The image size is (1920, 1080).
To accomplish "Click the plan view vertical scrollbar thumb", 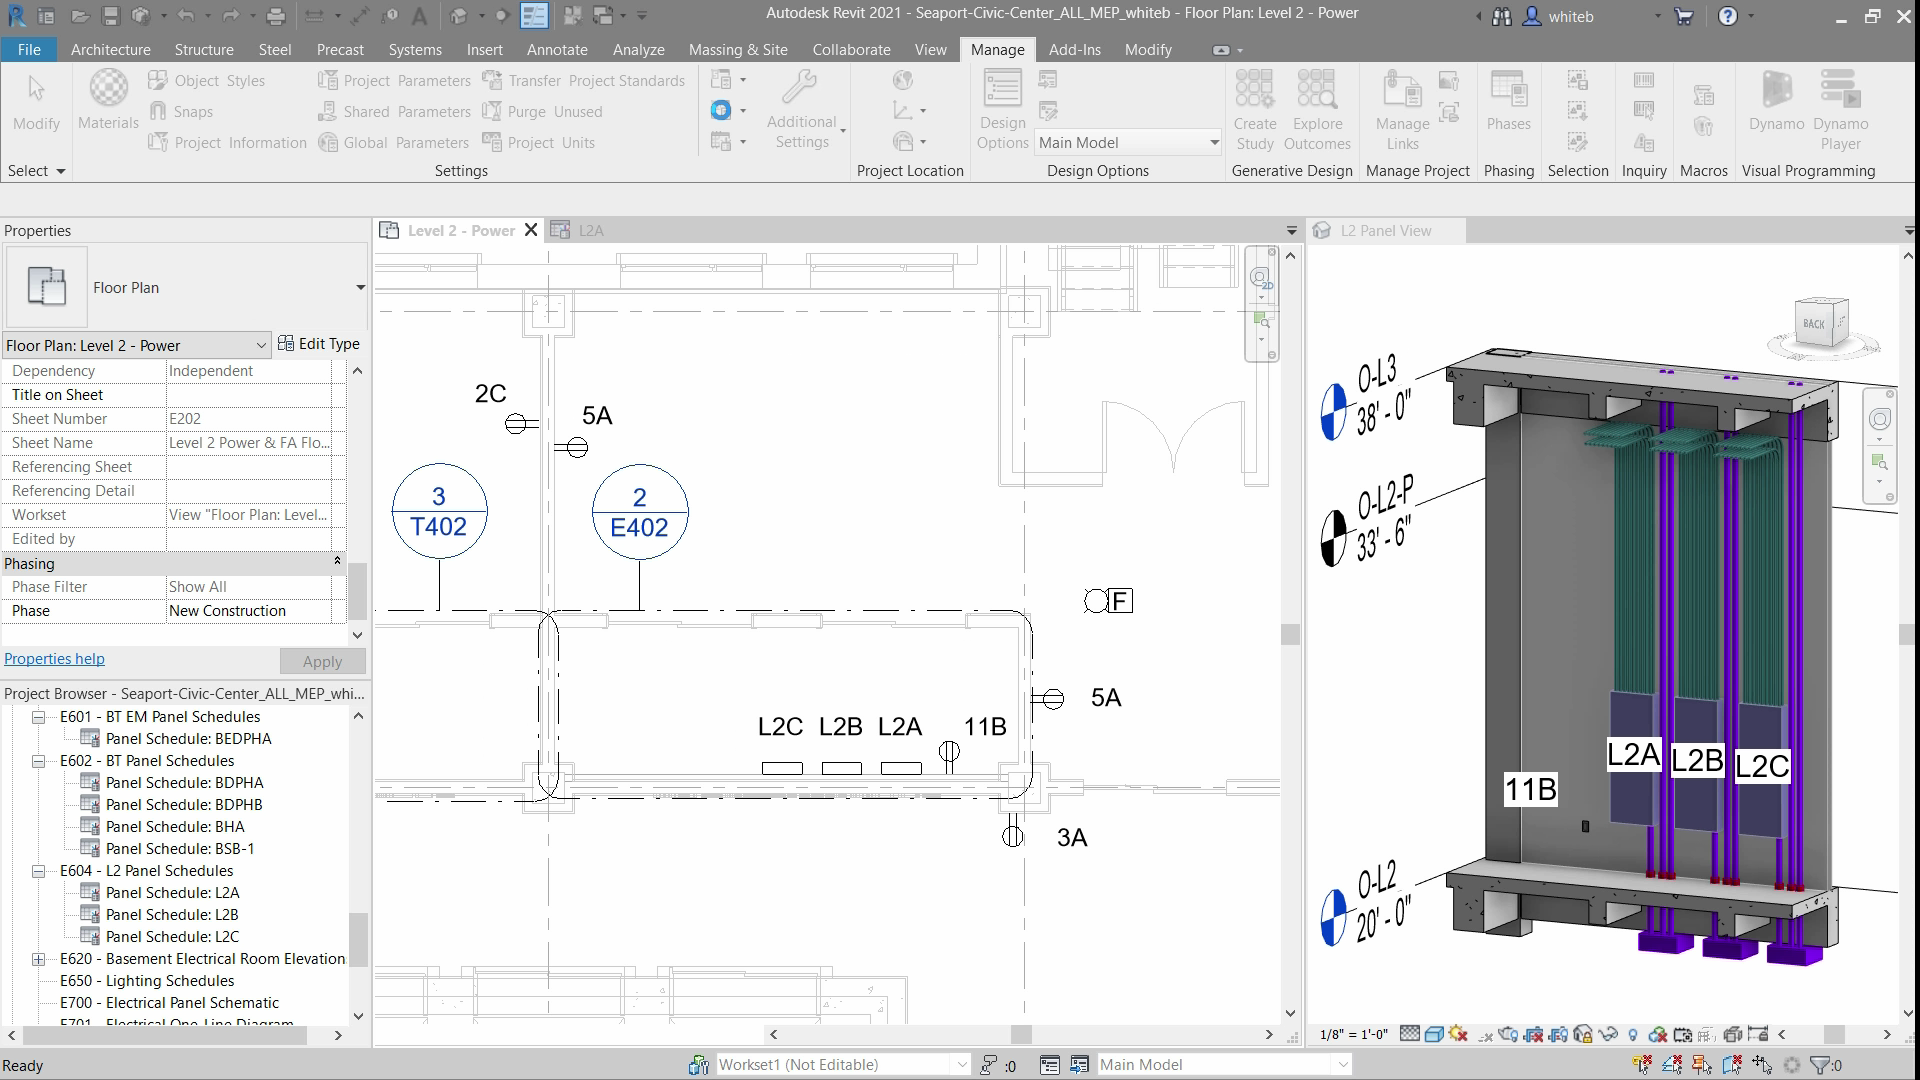I will coord(1290,634).
